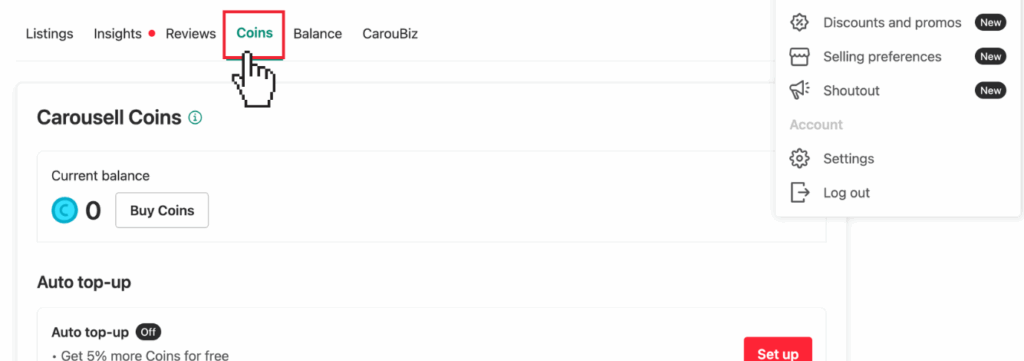1024x361 pixels.
Task: Open the Insights tab
Action: (118, 34)
